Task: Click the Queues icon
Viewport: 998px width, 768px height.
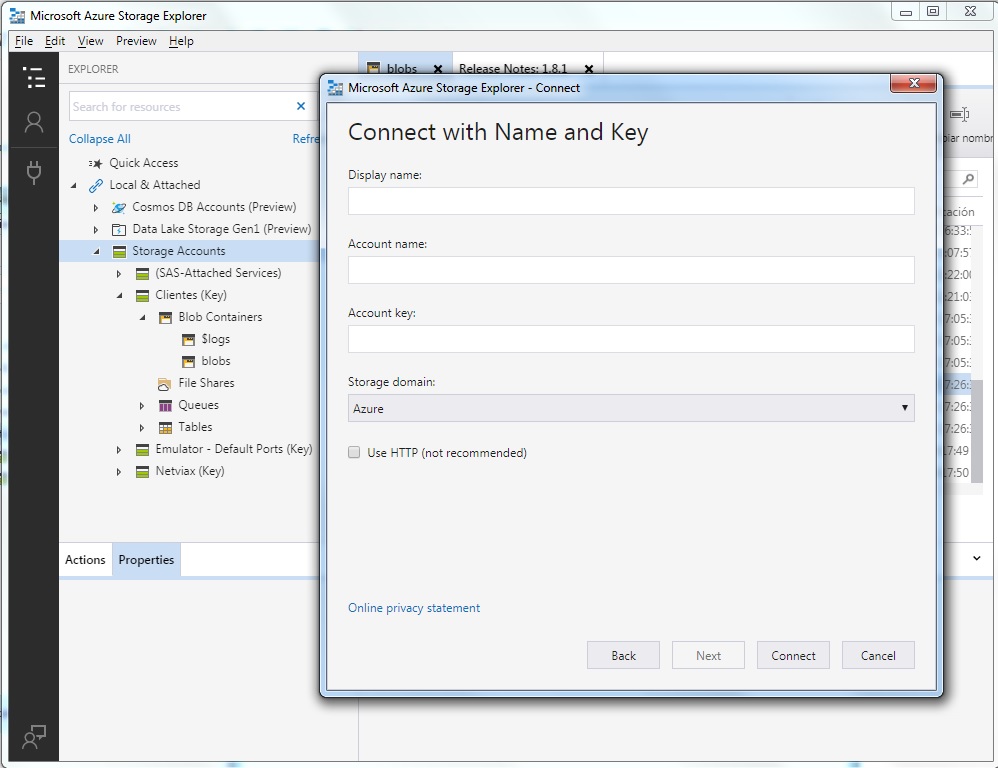Action: coord(165,405)
